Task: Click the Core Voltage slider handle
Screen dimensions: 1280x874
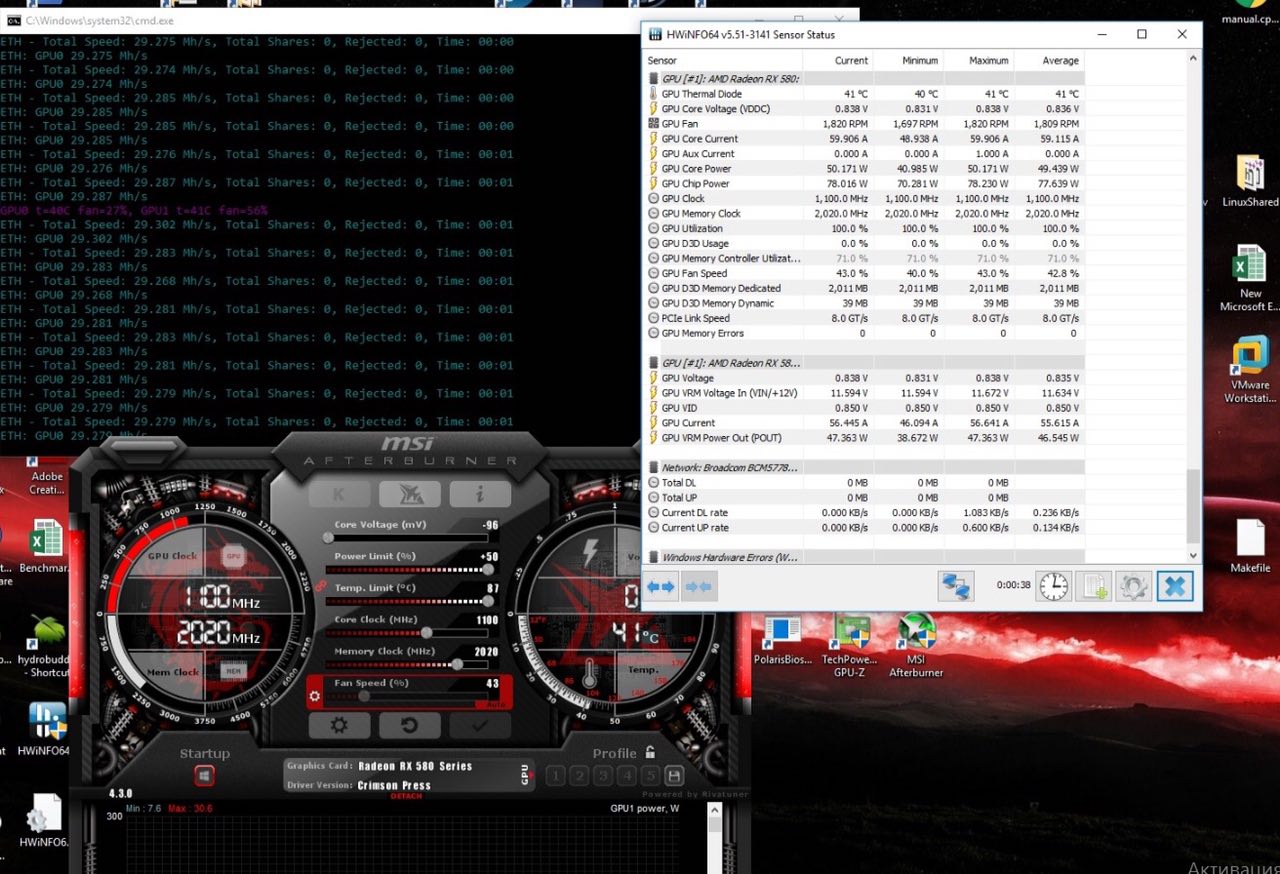Action: (x=328, y=538)
